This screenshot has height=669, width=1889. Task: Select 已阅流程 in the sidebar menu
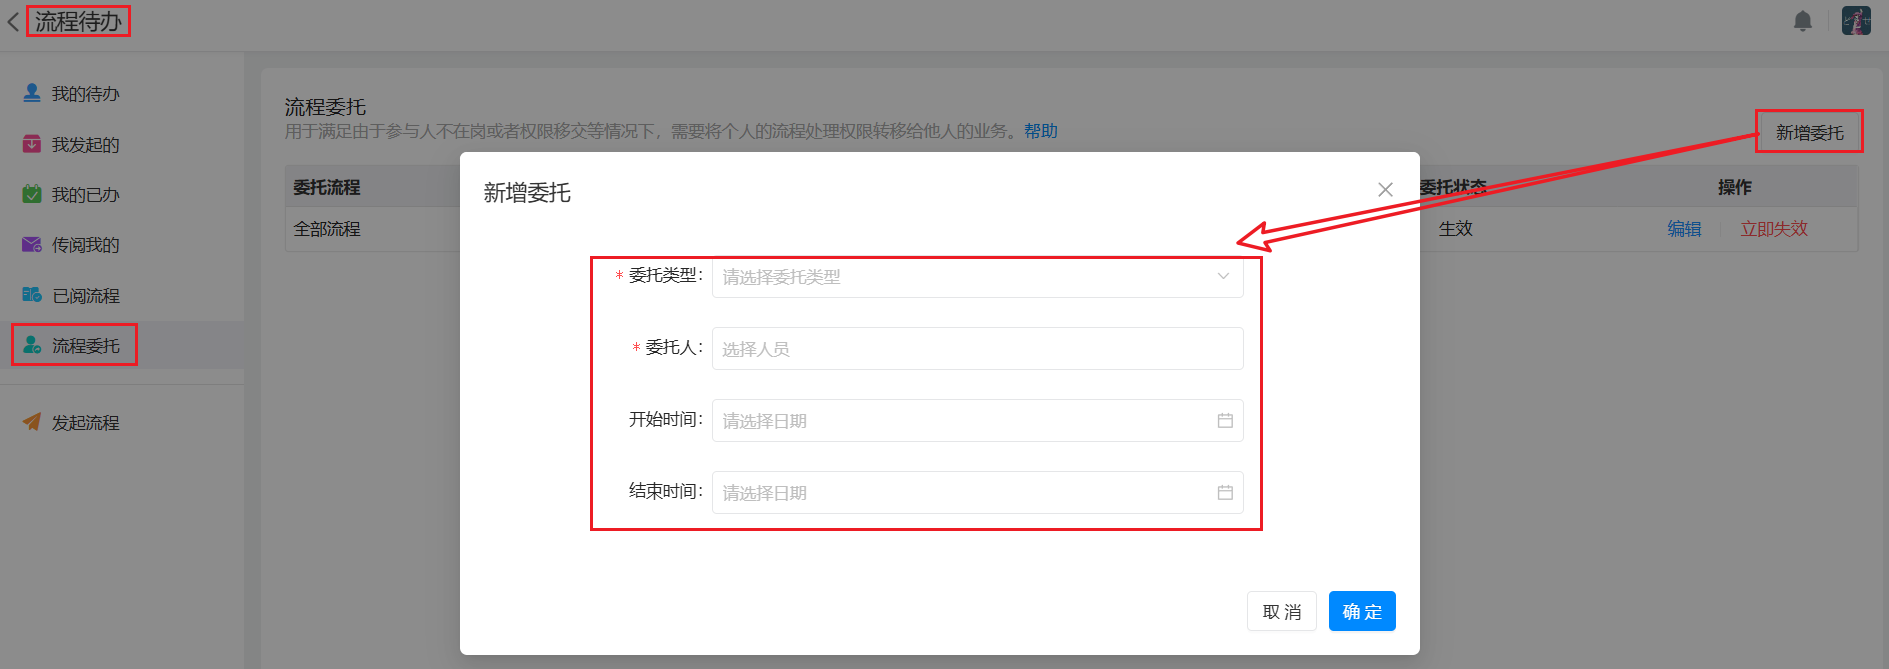click(x=85, y=296)
